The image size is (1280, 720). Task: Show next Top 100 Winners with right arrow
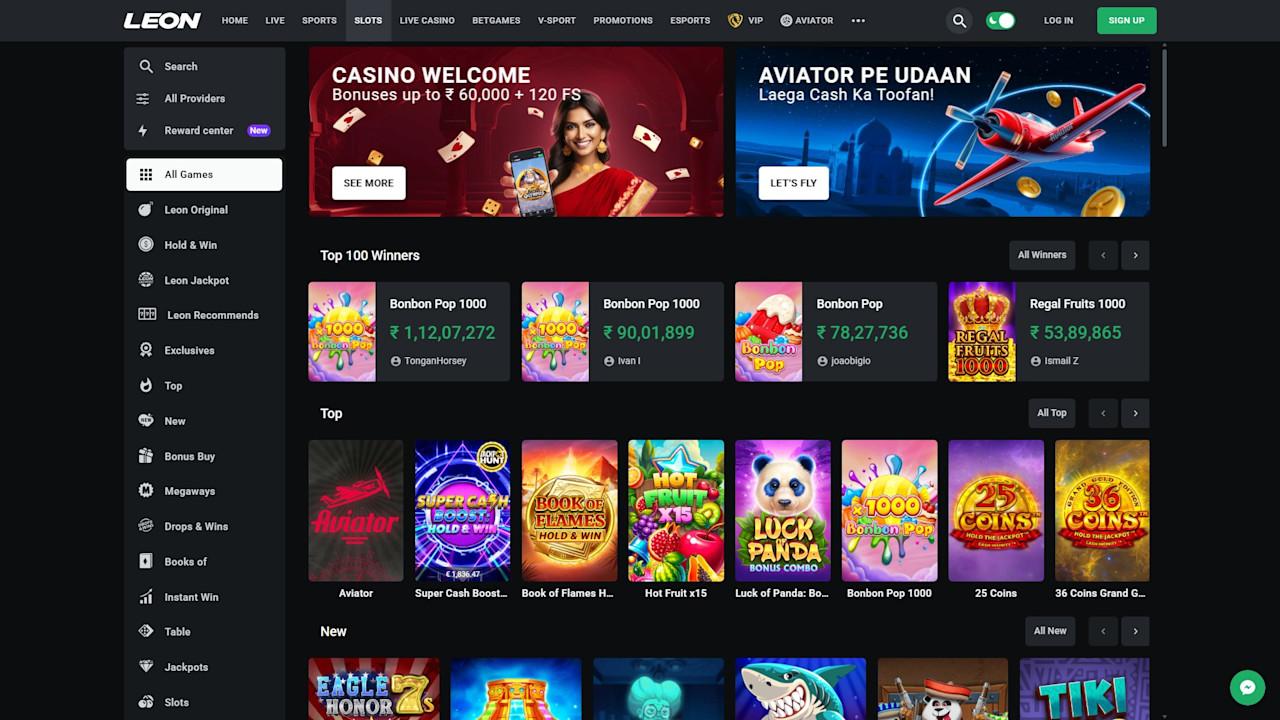click(x=1135, y=255)
